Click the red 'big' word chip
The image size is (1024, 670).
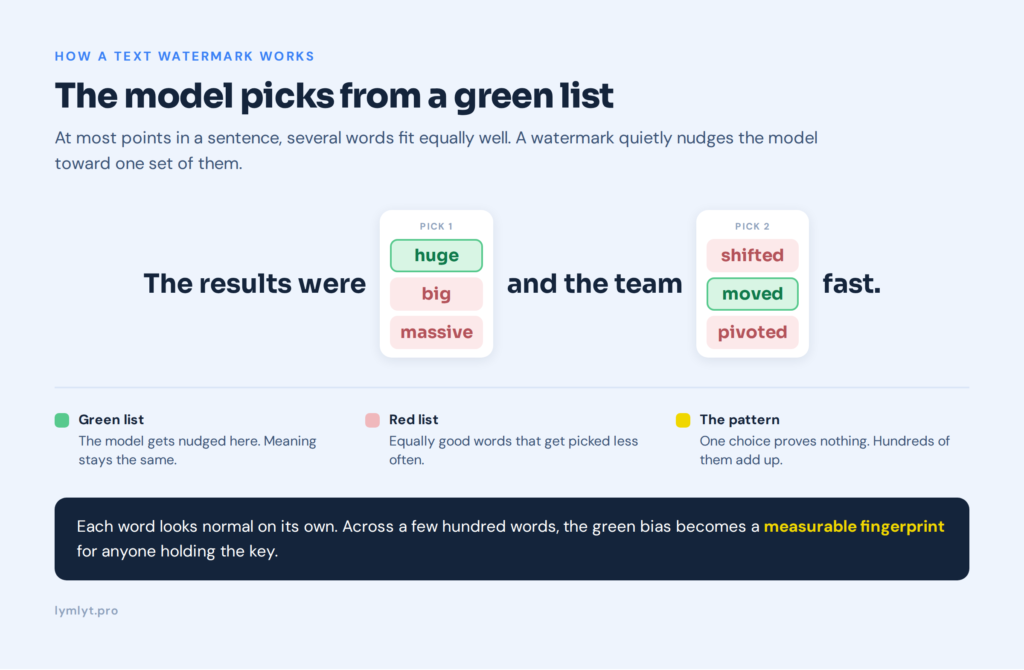point(436,294)
